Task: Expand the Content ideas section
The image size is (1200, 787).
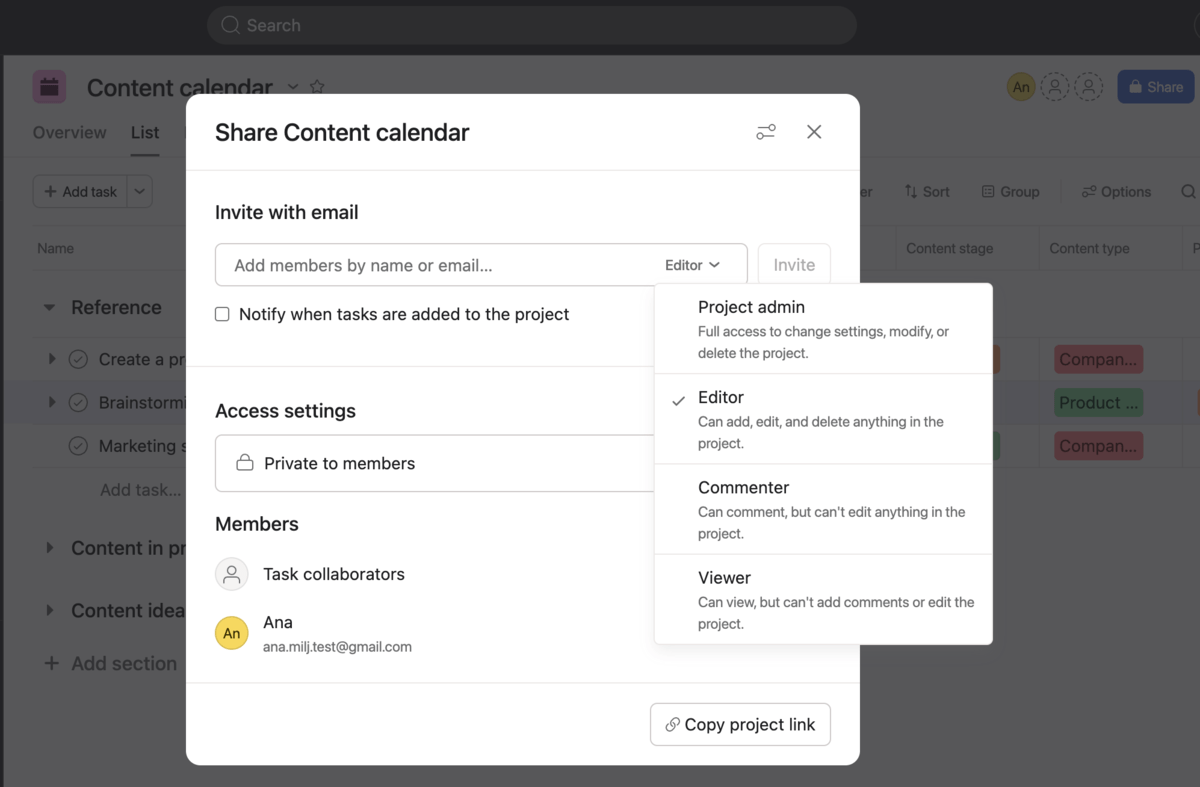Action: 48,610
